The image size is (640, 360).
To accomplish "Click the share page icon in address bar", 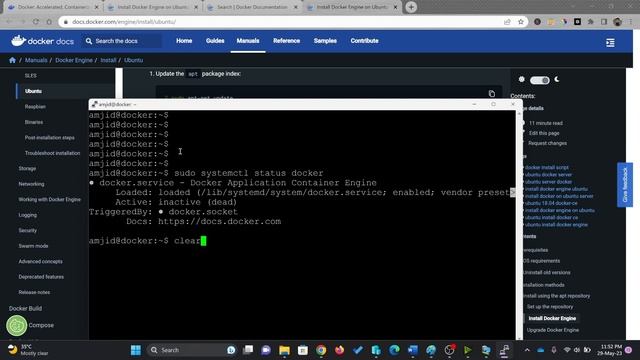I will coord(507,22).
